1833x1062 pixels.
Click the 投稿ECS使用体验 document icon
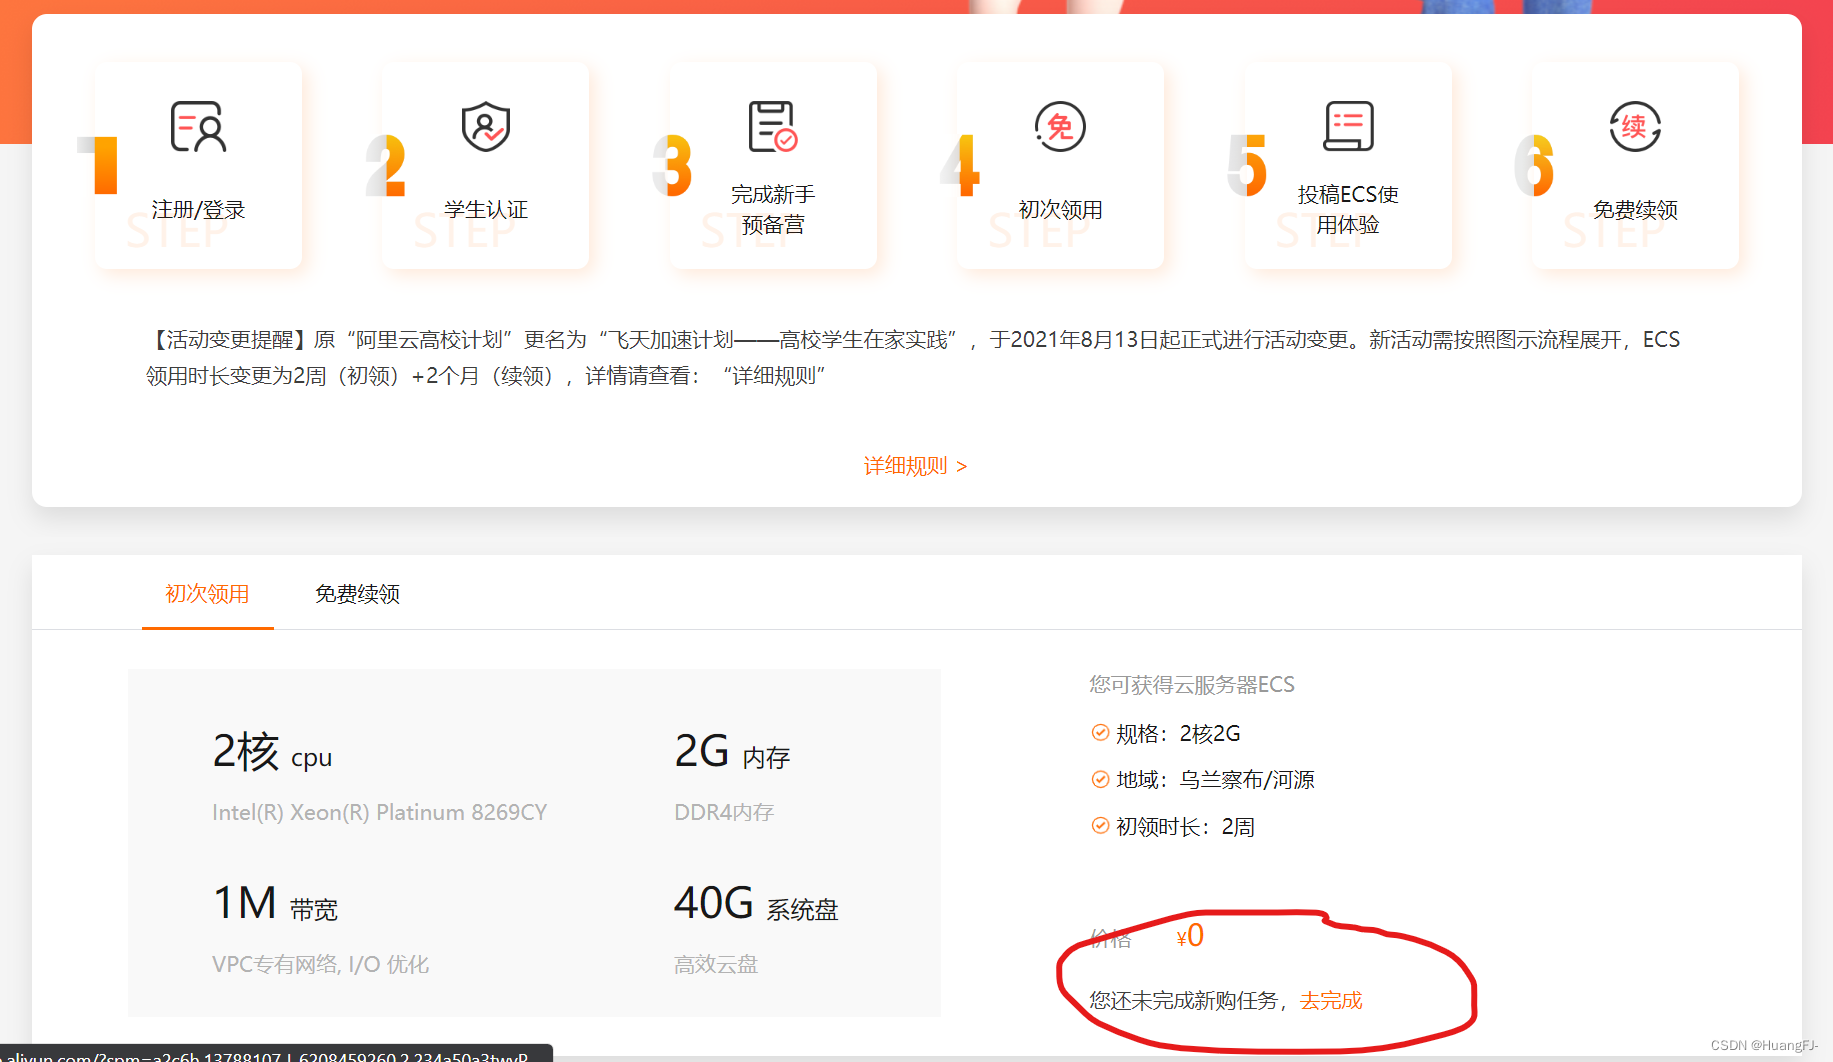pyautogui.click(x=1348, y=127)
